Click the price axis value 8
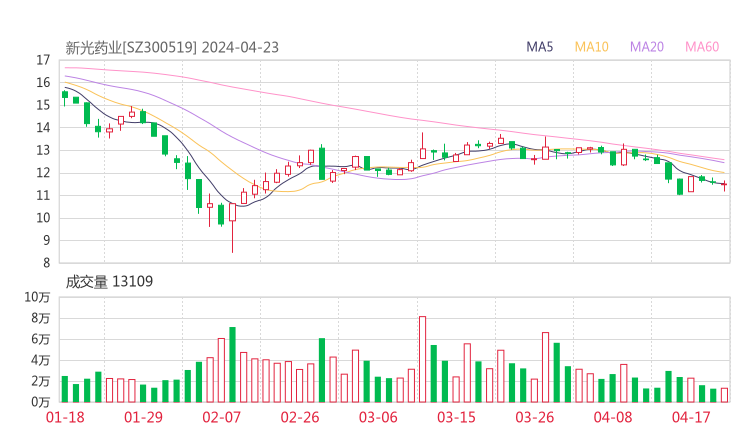Image resolution: width=740 pixels, height=440 pixels. pyautogui.click(x=46, y=263)
